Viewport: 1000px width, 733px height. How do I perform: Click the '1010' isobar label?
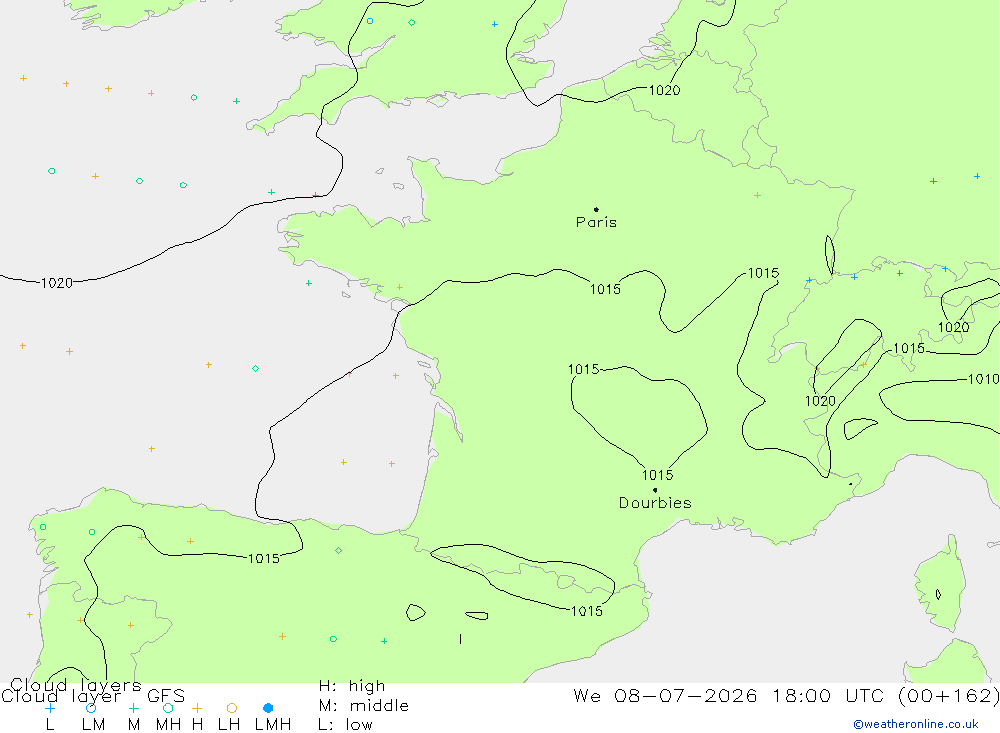click(983, 380)
